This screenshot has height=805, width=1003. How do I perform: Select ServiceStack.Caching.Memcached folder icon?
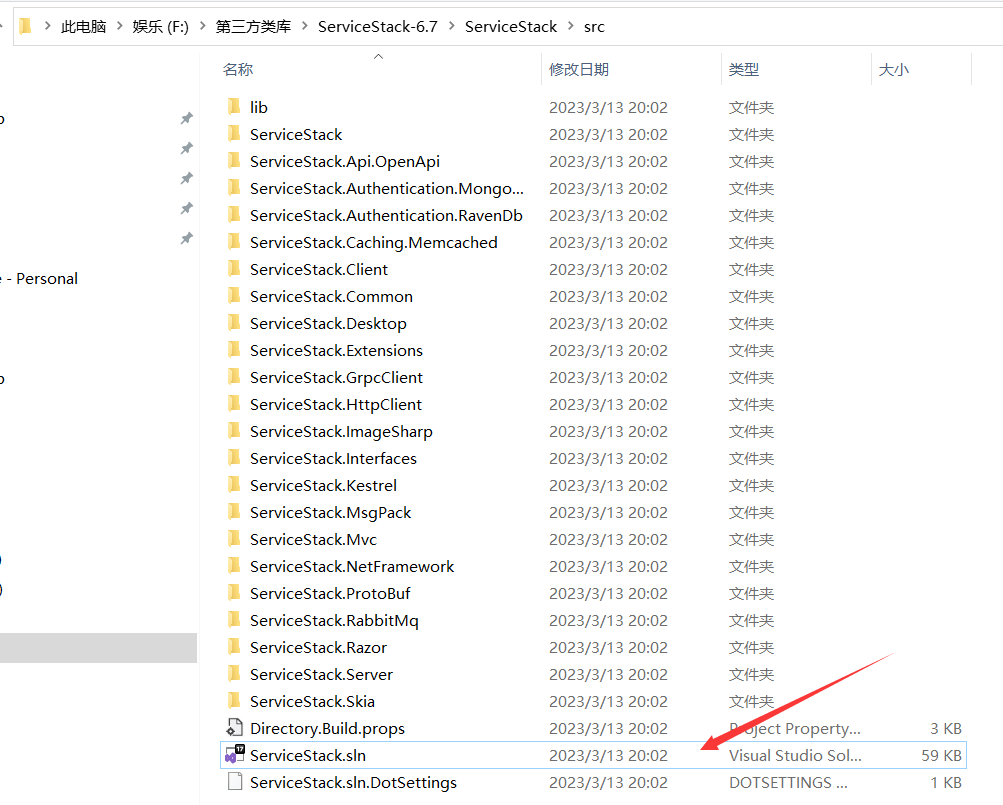[x=234, y=242]
